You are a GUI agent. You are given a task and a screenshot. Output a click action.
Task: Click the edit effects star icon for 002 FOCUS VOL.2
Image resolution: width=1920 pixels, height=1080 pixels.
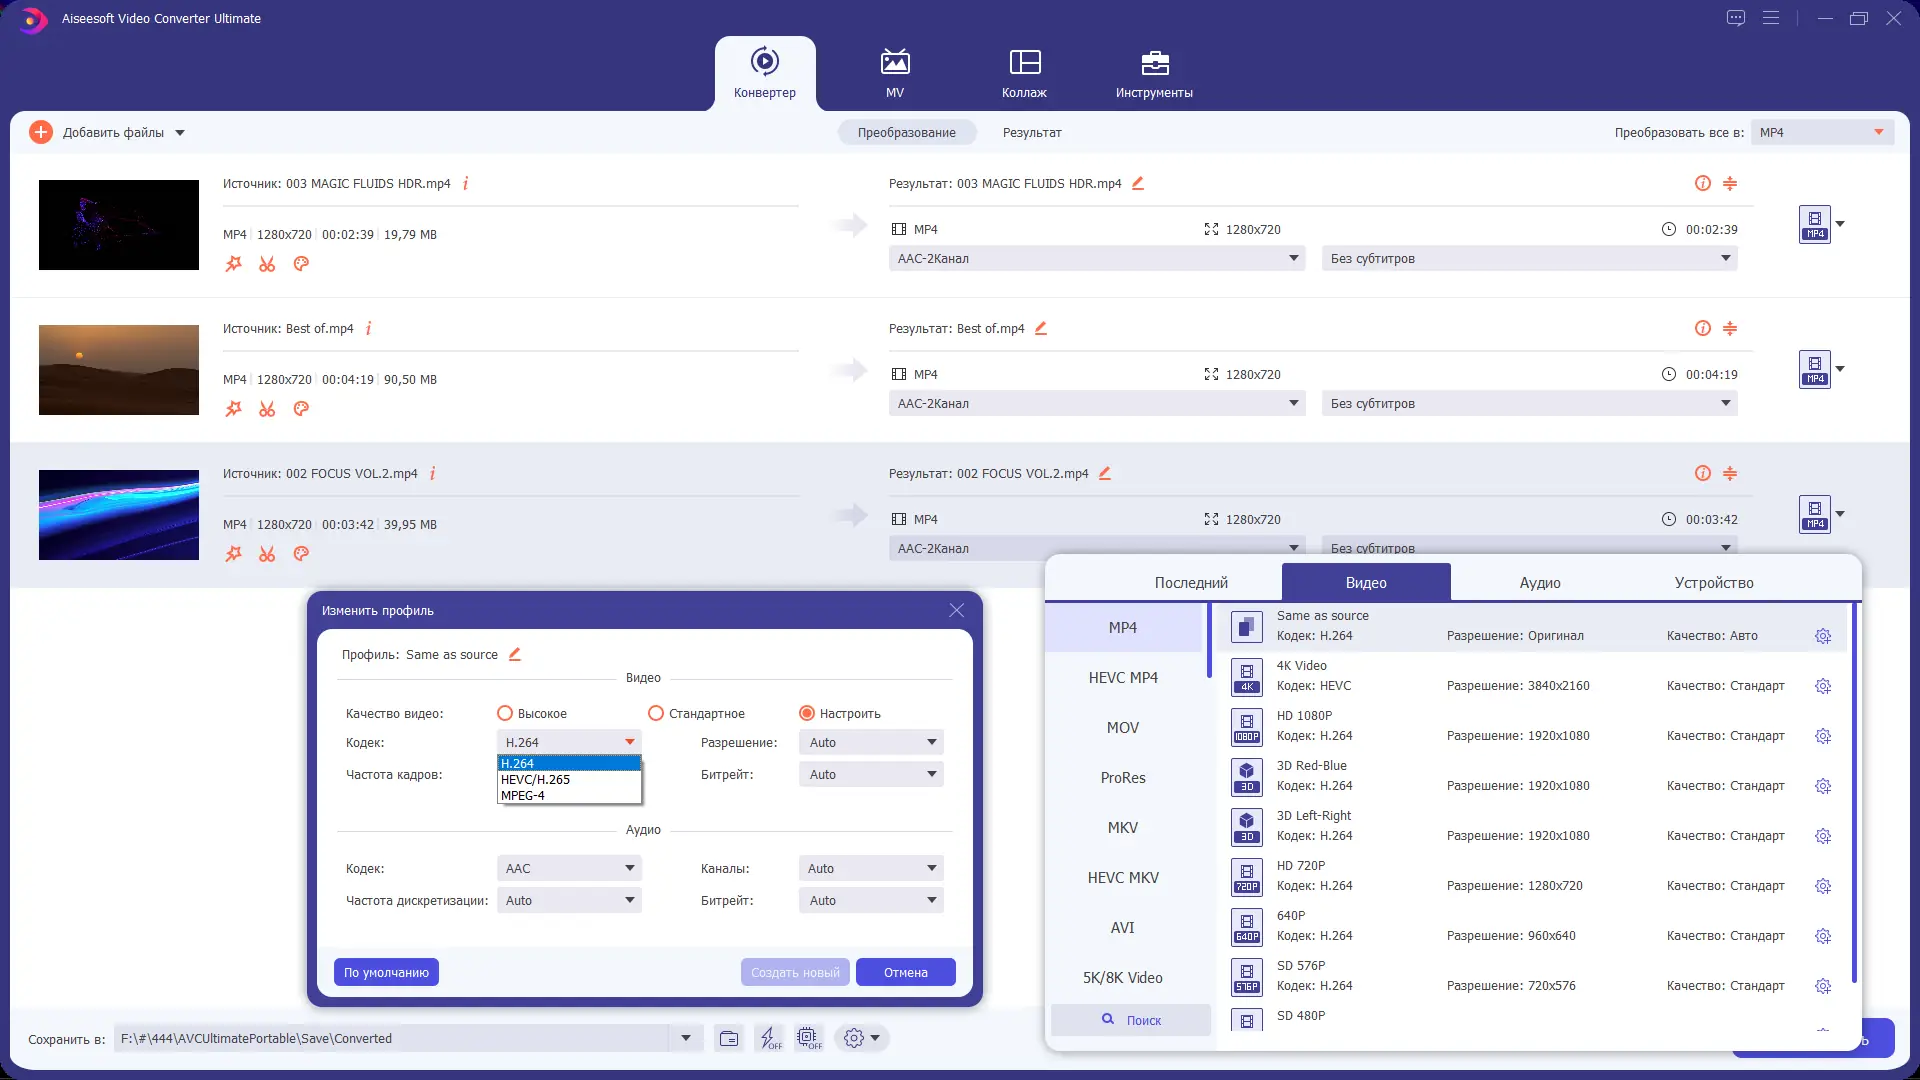click(233, 554)
